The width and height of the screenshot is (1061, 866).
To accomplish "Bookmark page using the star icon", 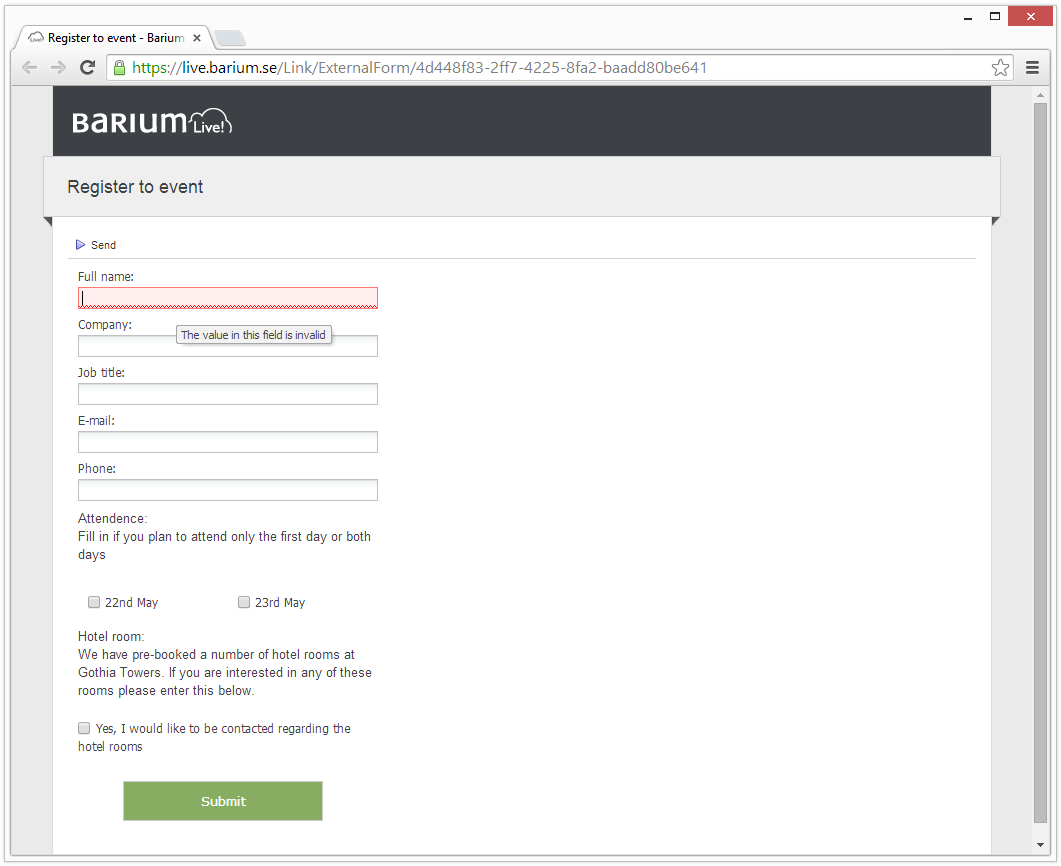I will pyautogui.click(x=1000, y=68).
